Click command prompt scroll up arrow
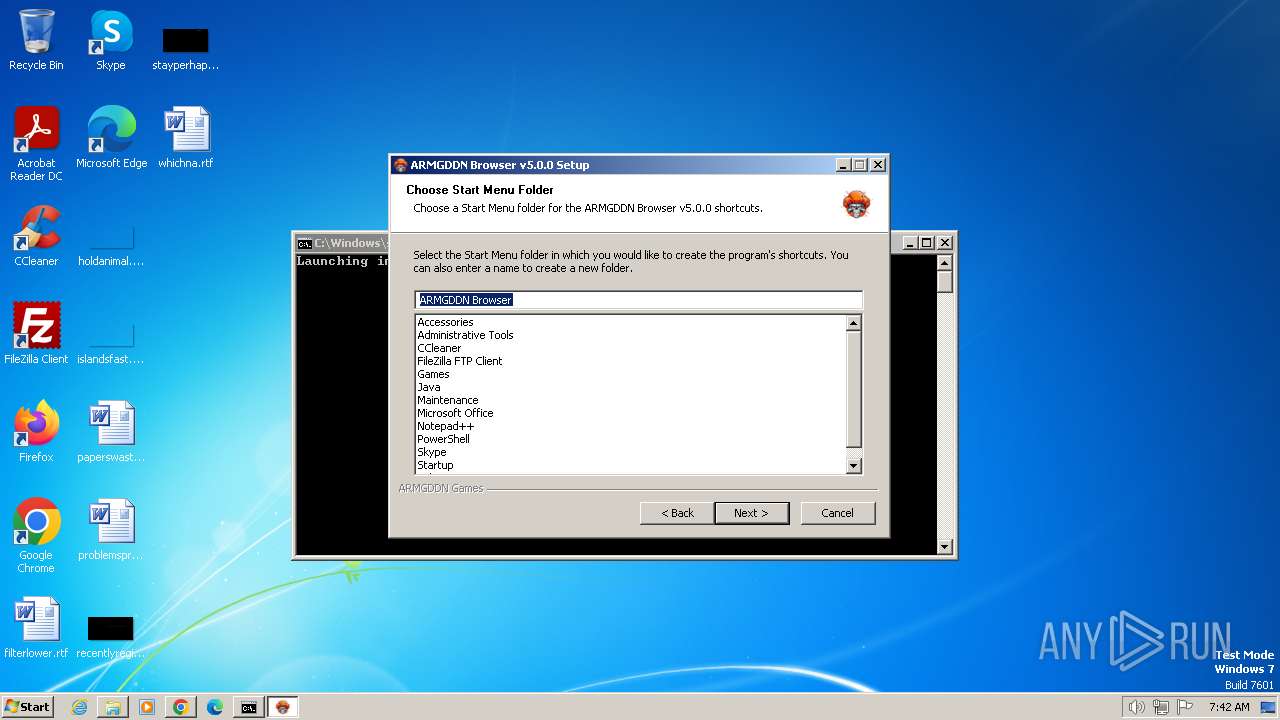Viewport: 1280px width, 720px height. [945, 263]
